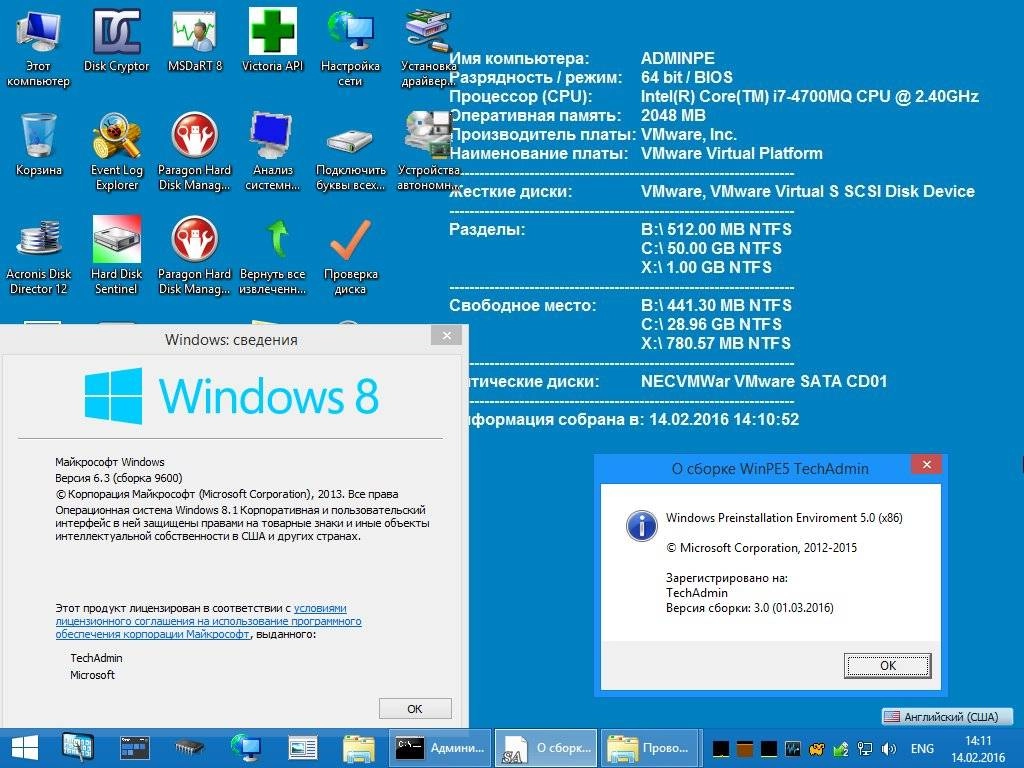
Task: Open the Корзина recycle bin
Action: point(39,144)
